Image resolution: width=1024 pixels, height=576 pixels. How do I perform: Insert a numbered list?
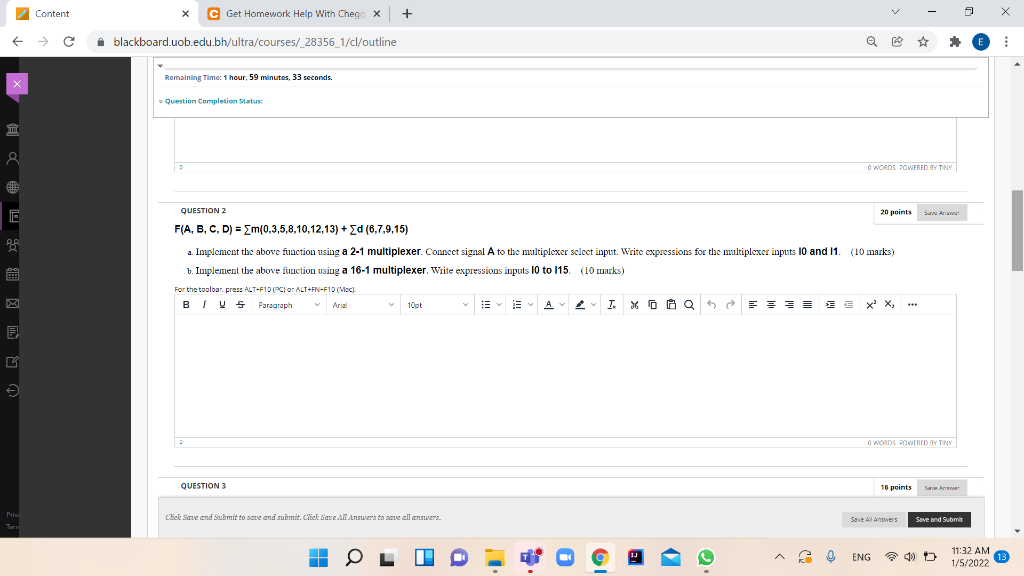(x=517, y=304)
